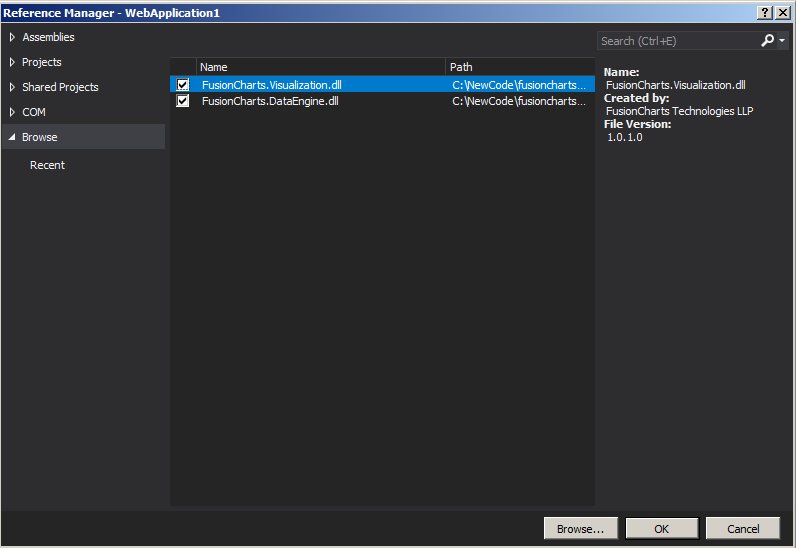Select the Recent subcategory
796x548 pixels.
47,165
